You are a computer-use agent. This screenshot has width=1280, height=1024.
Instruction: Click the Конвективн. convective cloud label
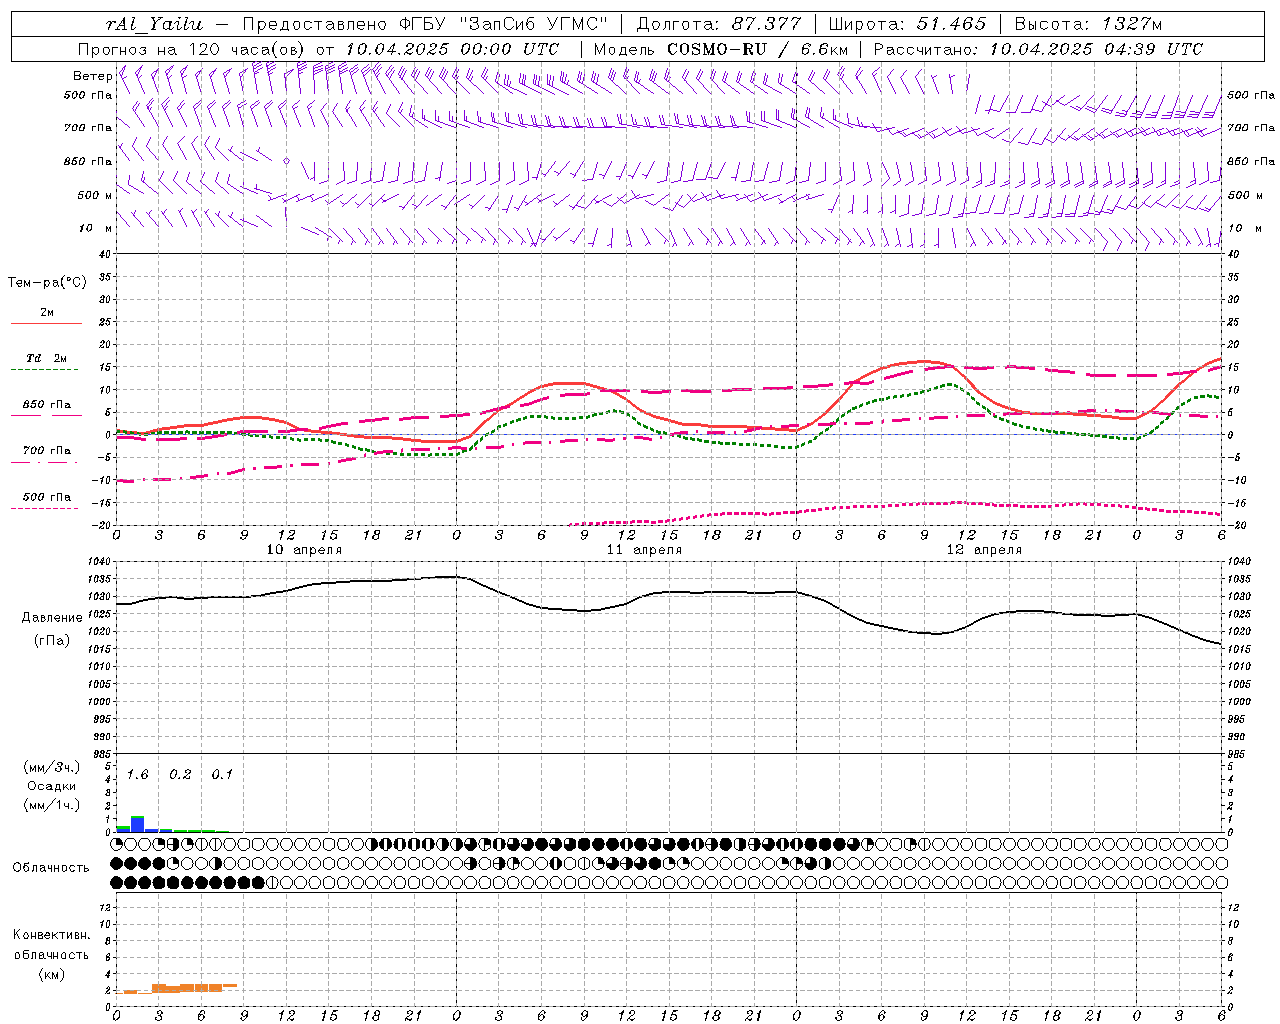(x=51, y=935)
